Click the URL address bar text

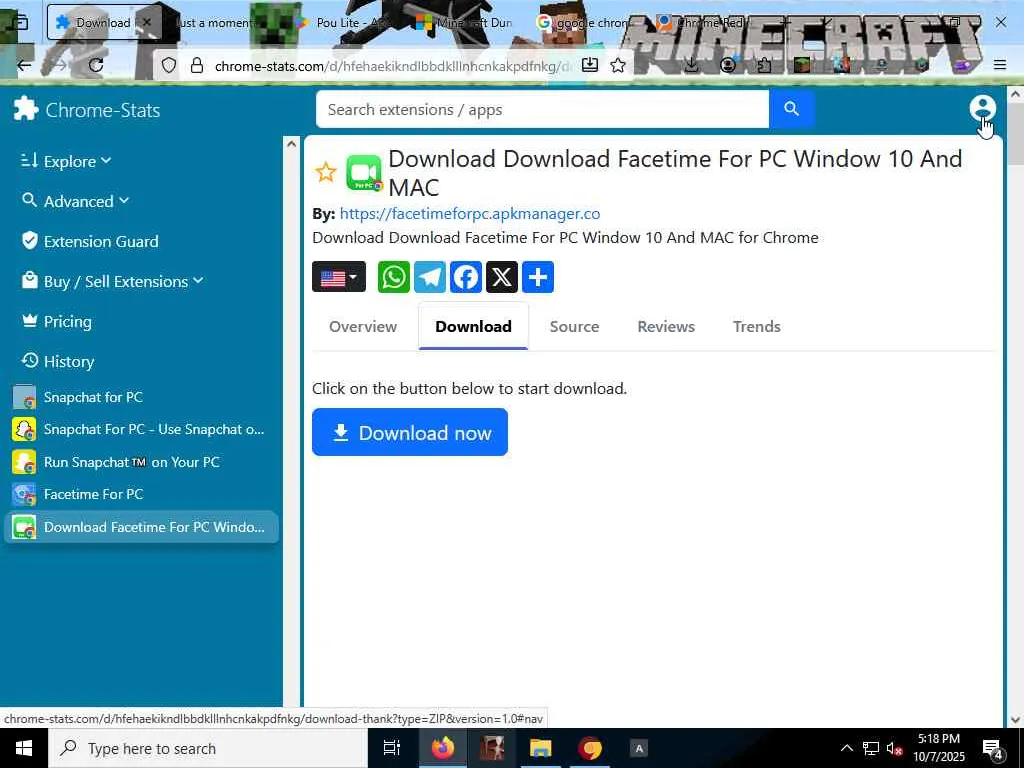coord(392,66)
